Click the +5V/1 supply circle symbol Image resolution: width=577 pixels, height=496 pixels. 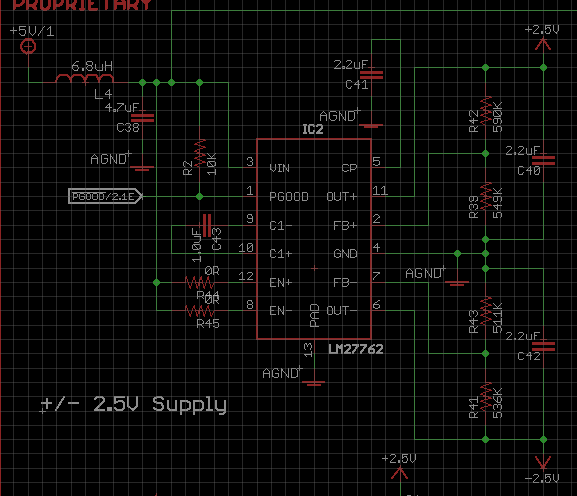(28, 47)
